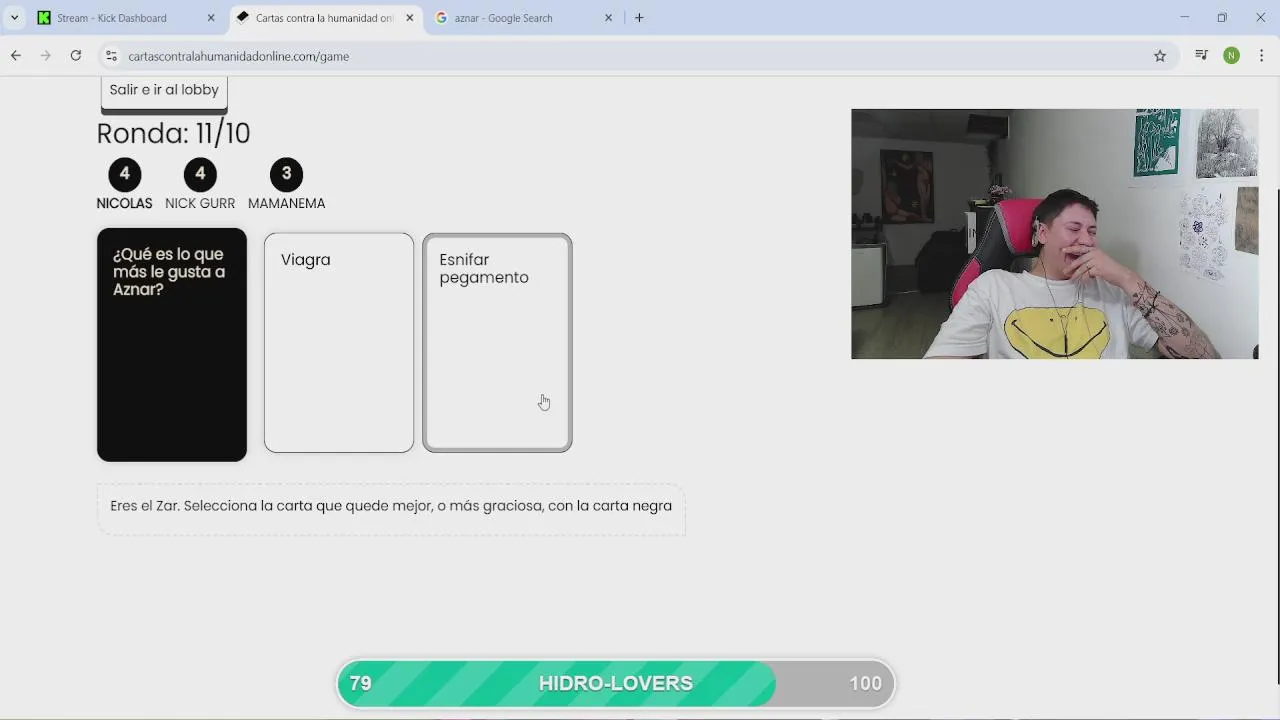Choose the Esnifar pegamento card
The width and height of the screenshot is (1280, 720).
pos(497,343)
